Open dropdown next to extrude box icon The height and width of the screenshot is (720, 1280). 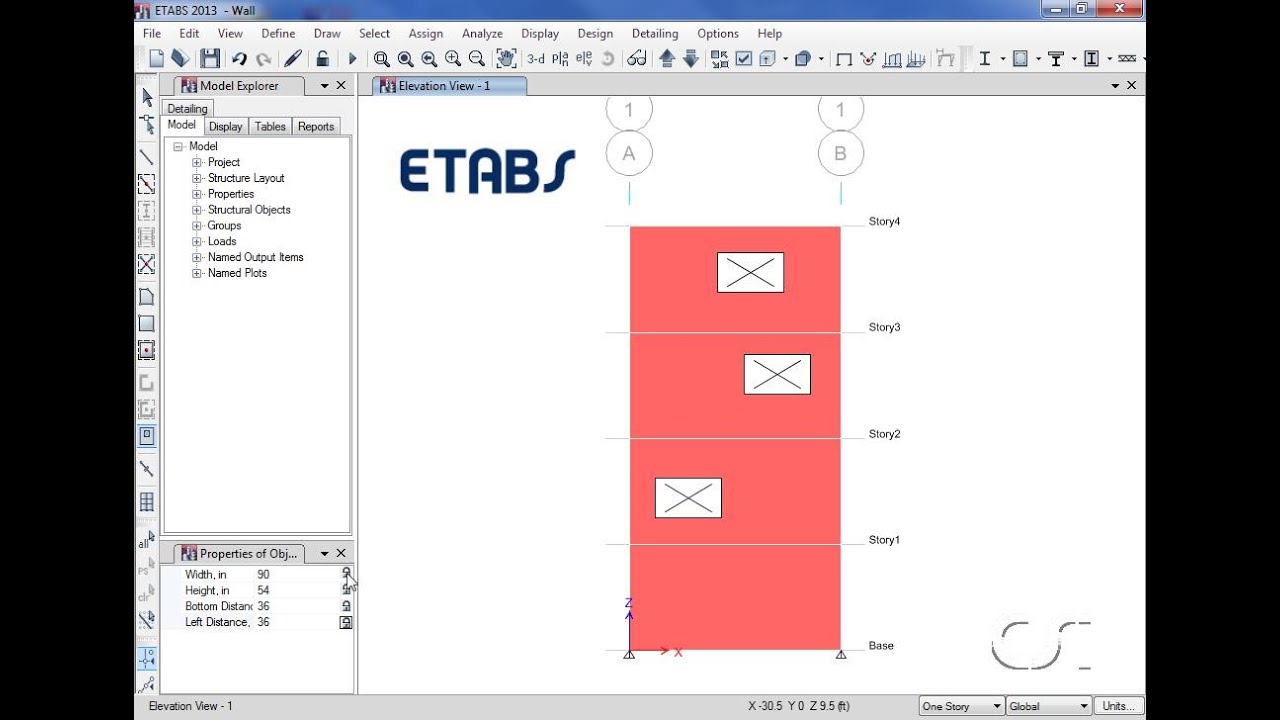click(786, 59)
